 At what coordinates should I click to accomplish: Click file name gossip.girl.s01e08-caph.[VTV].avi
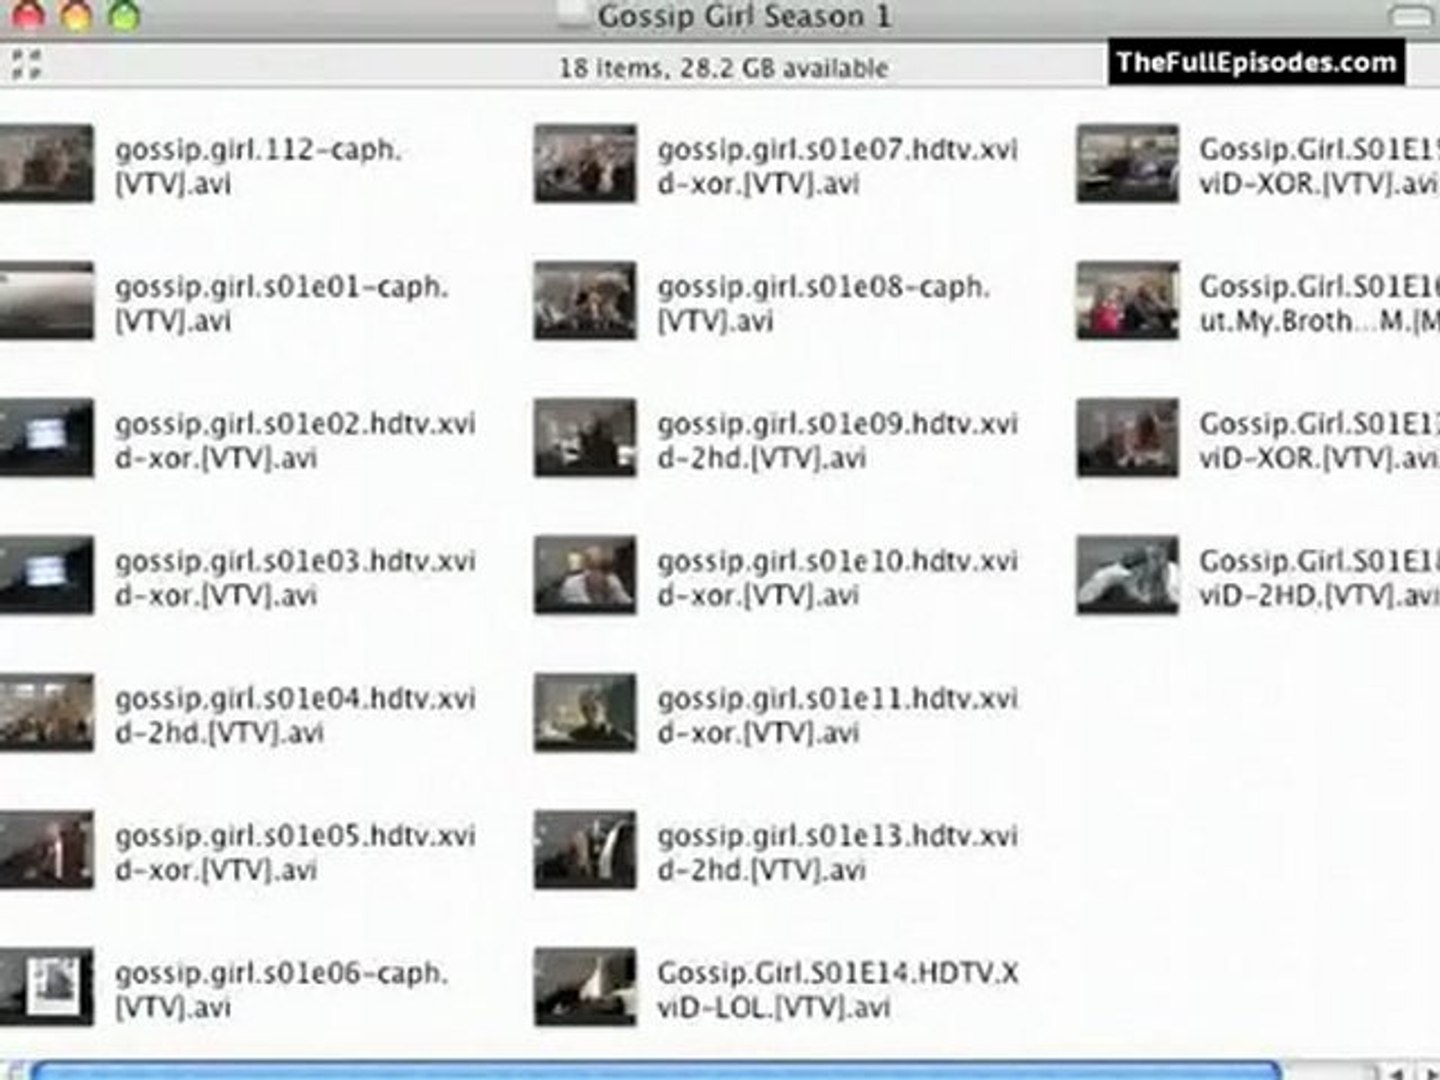[x=823, y=304]
